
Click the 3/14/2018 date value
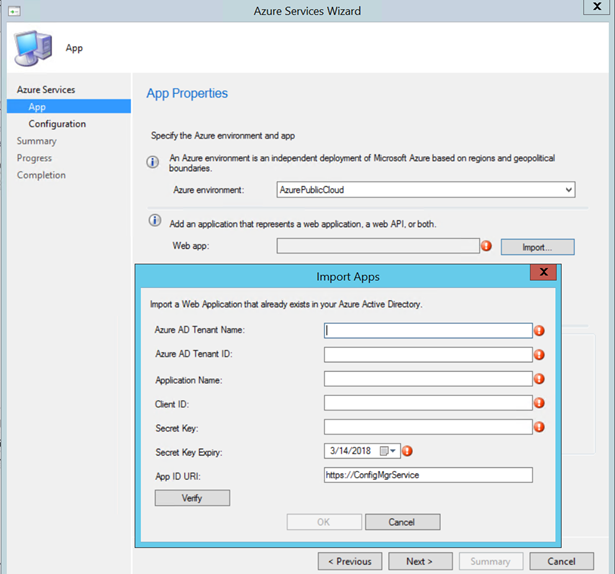click(351, 451)
